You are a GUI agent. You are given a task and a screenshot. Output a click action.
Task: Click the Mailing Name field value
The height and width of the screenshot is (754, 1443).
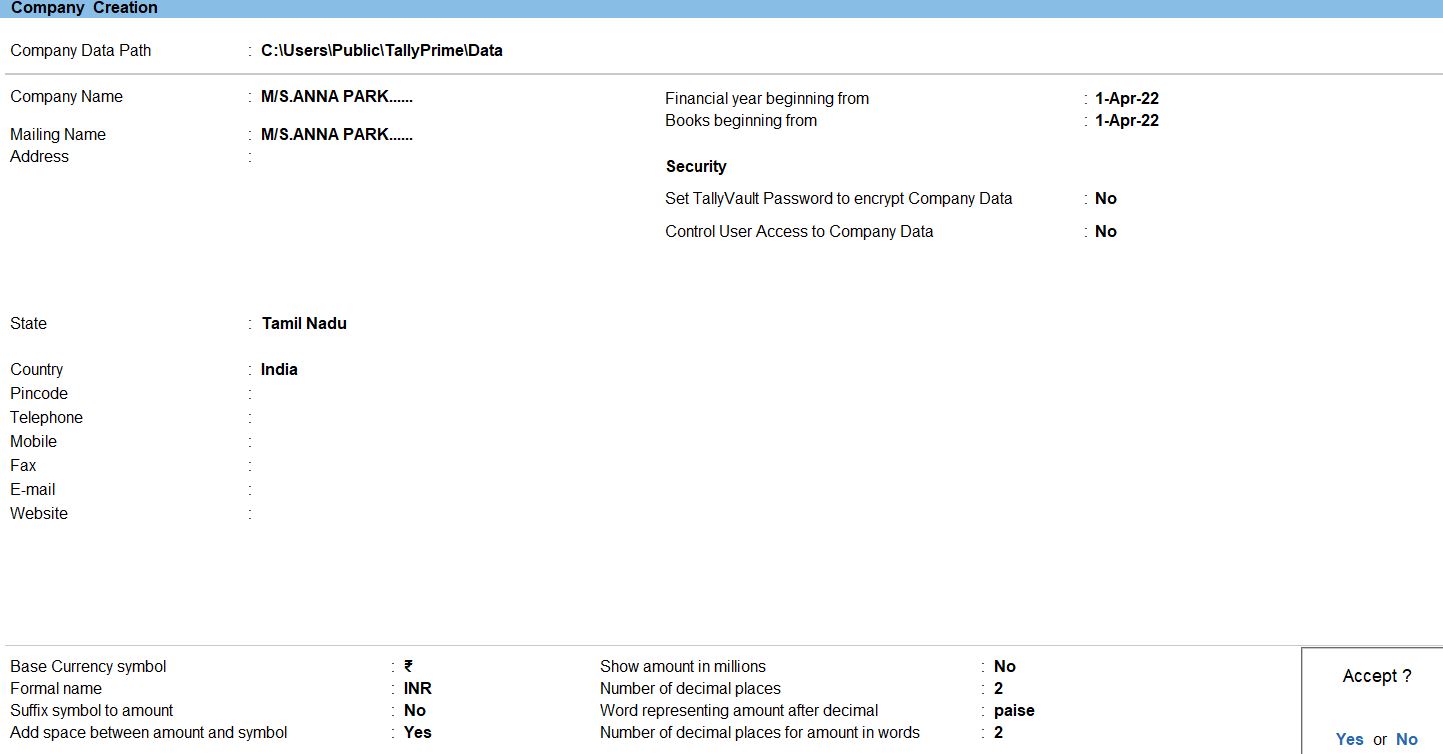[336, 135]
